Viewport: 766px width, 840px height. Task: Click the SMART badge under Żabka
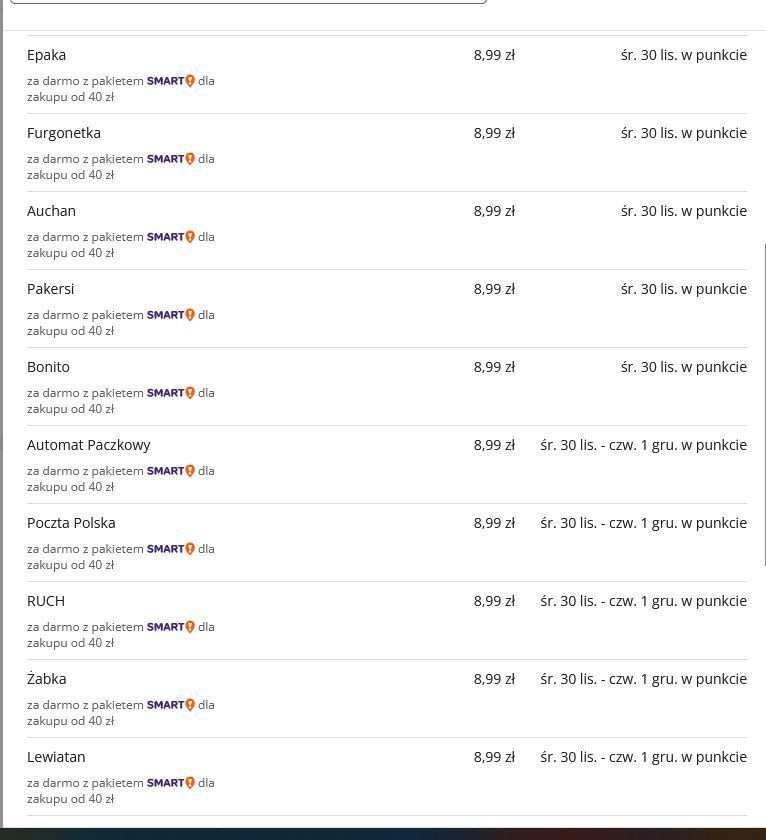click(x=170, y=705)
